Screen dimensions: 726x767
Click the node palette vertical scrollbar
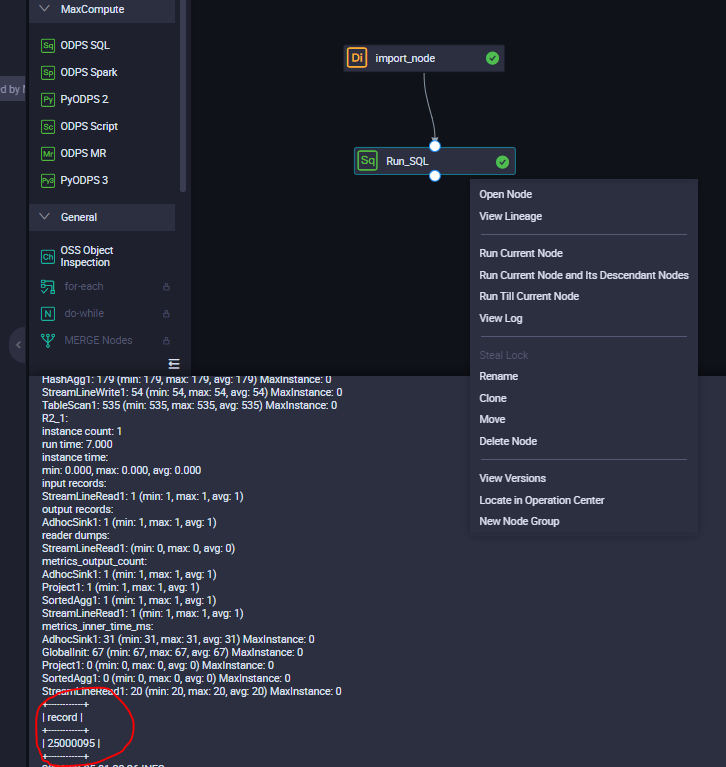[x=183, y=95]
